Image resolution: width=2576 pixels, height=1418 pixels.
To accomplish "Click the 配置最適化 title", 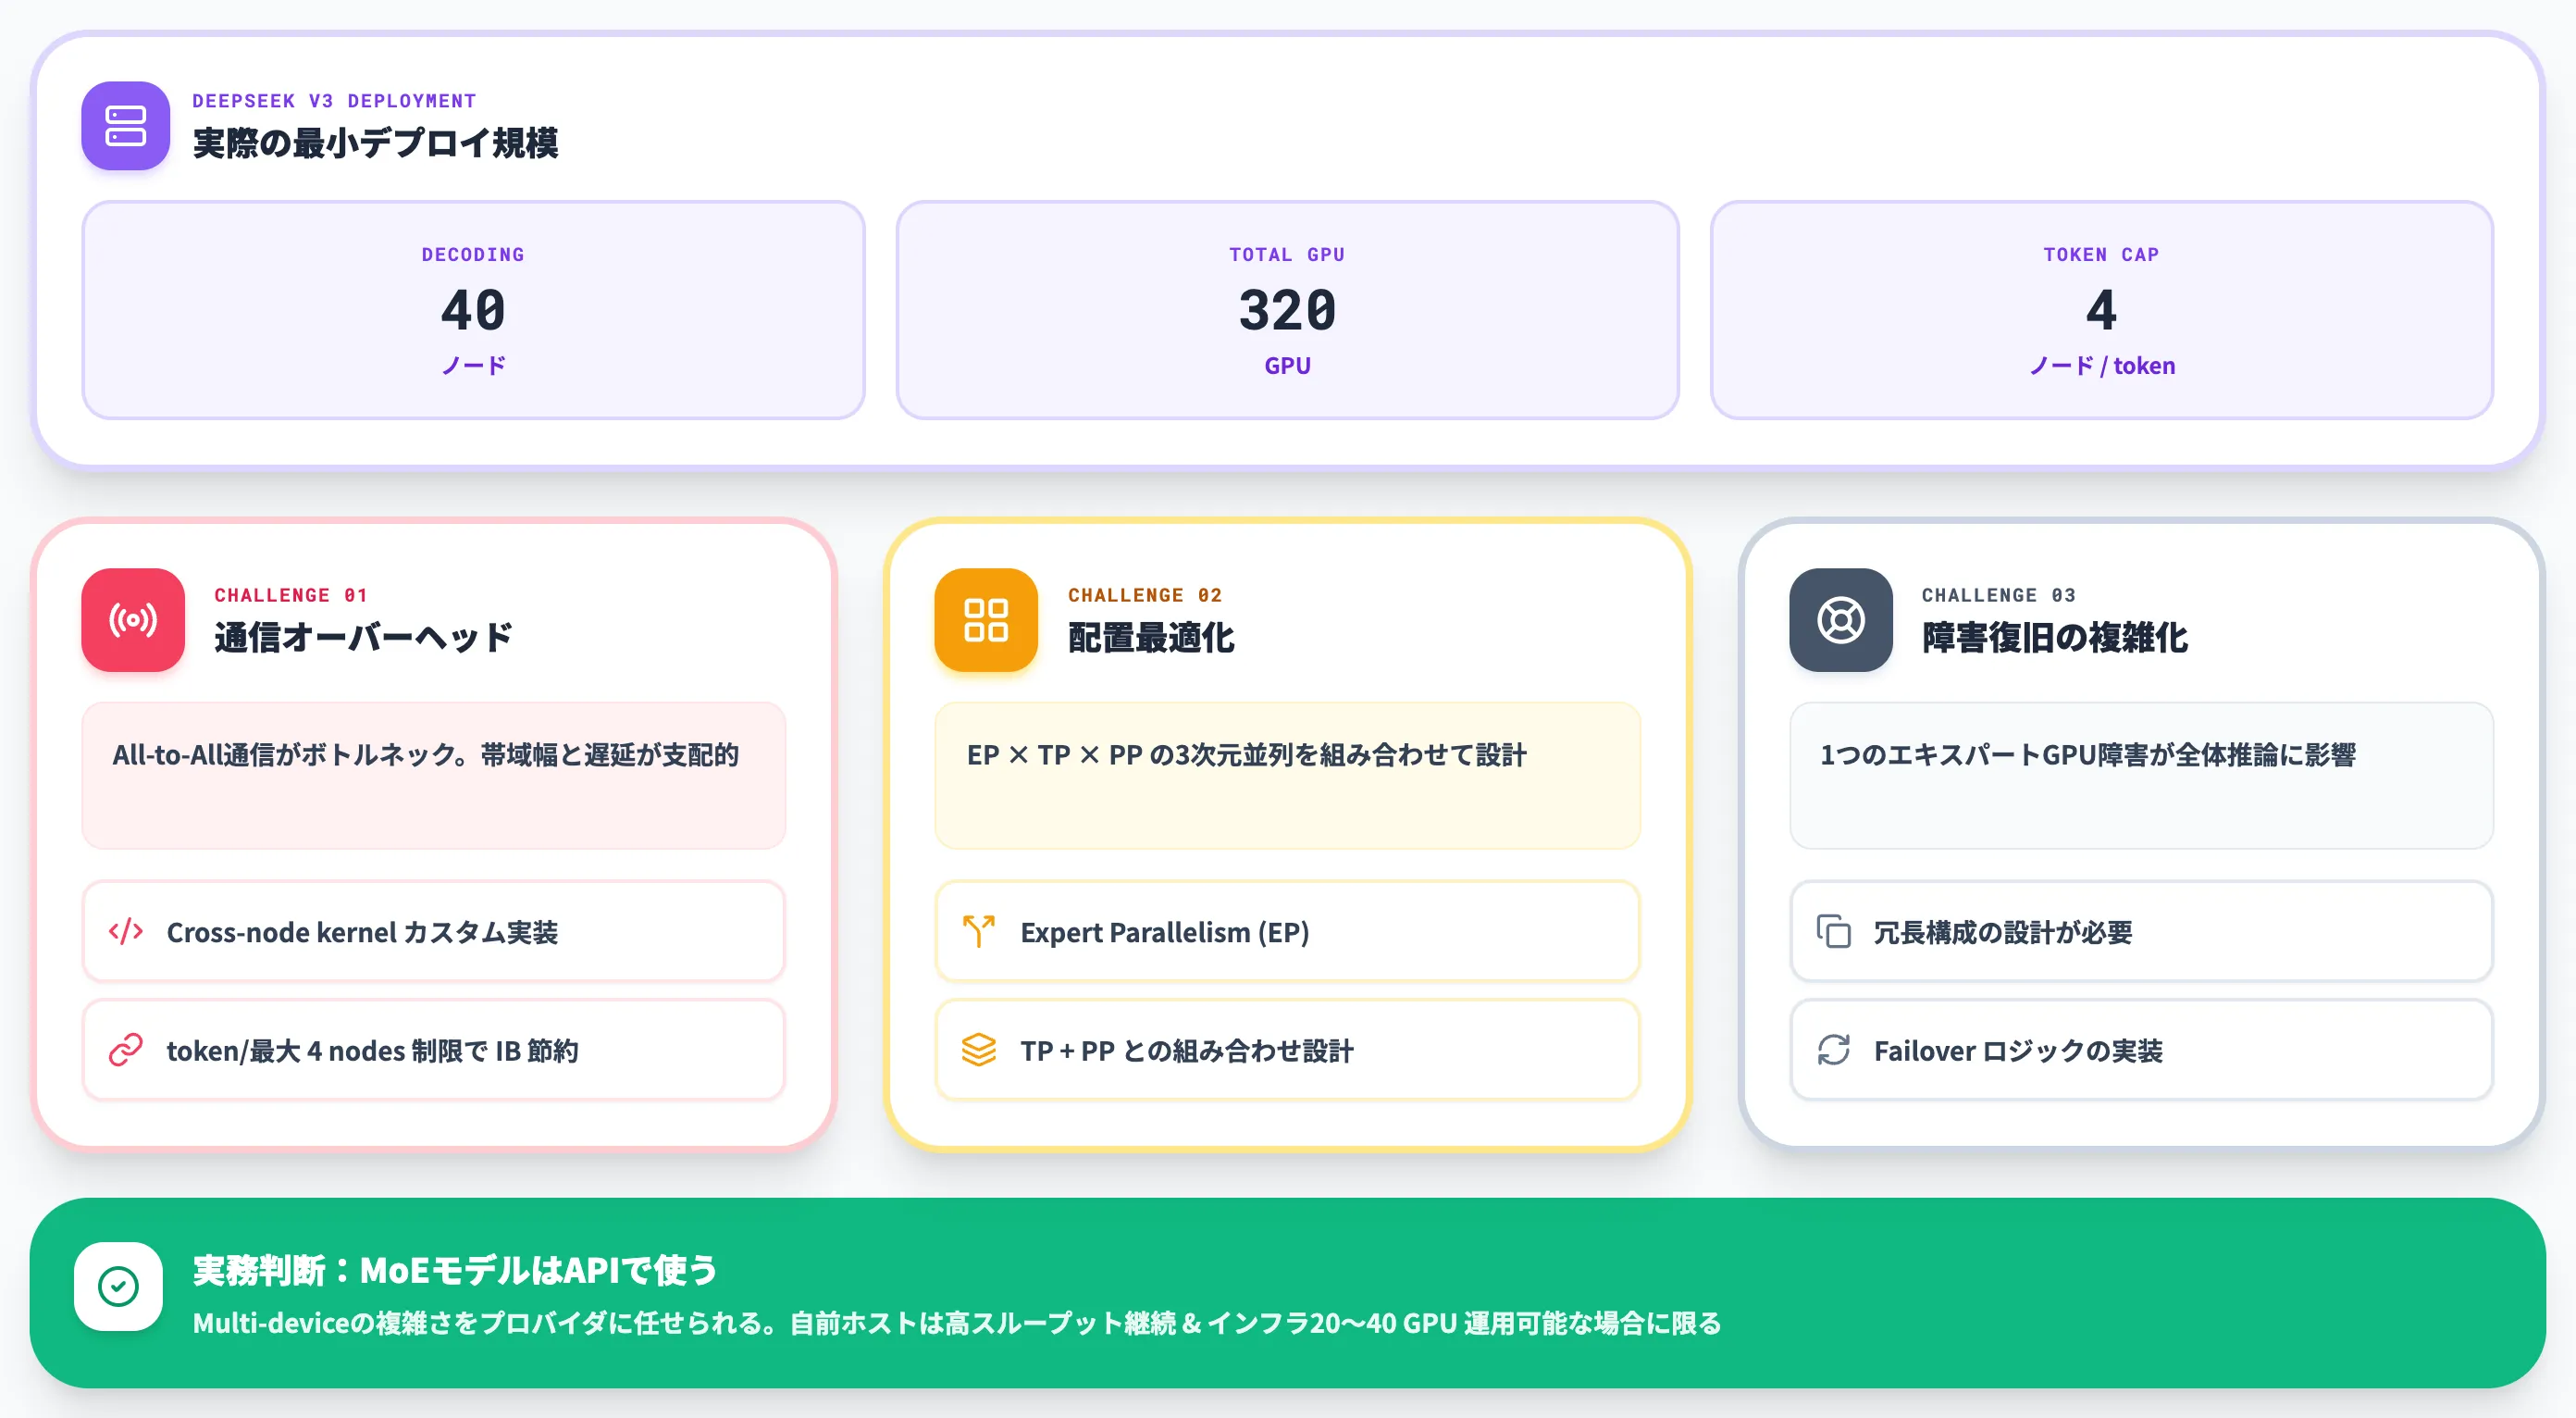I will [1151, 637].
